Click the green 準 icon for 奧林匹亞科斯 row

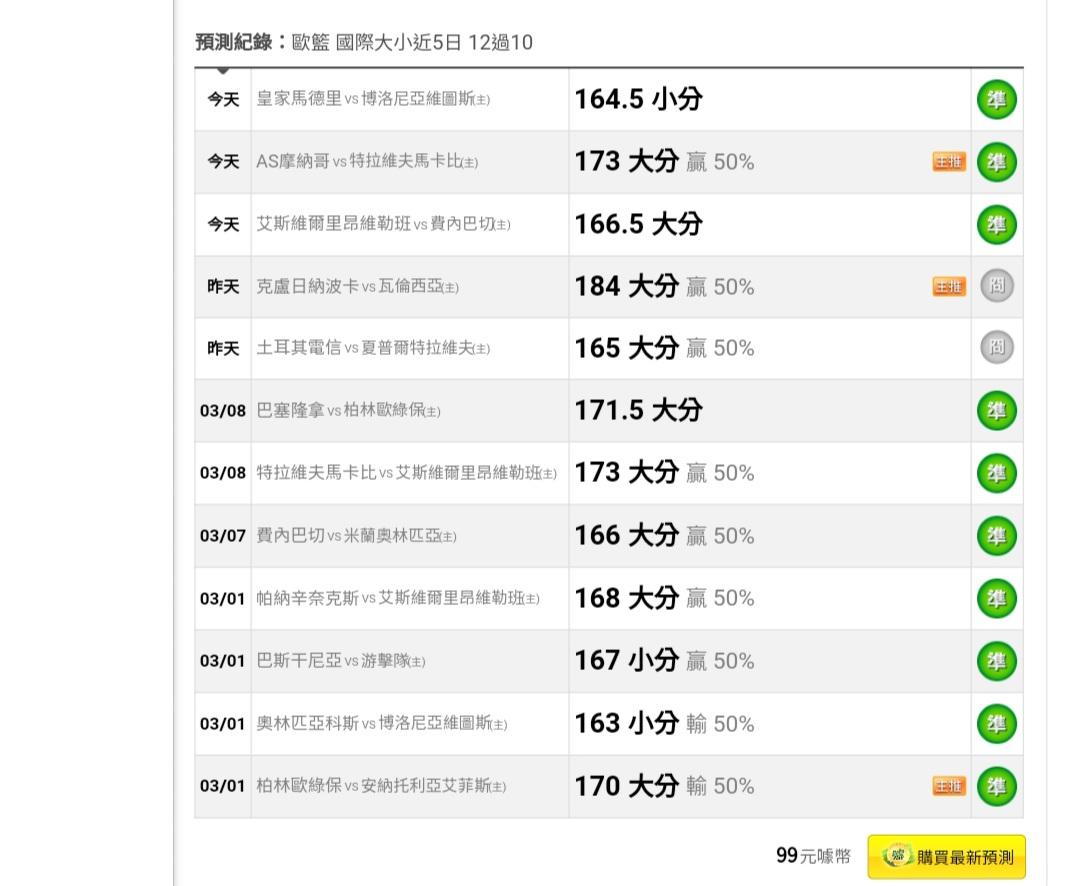pyautogui.click(x=996, y=724)
